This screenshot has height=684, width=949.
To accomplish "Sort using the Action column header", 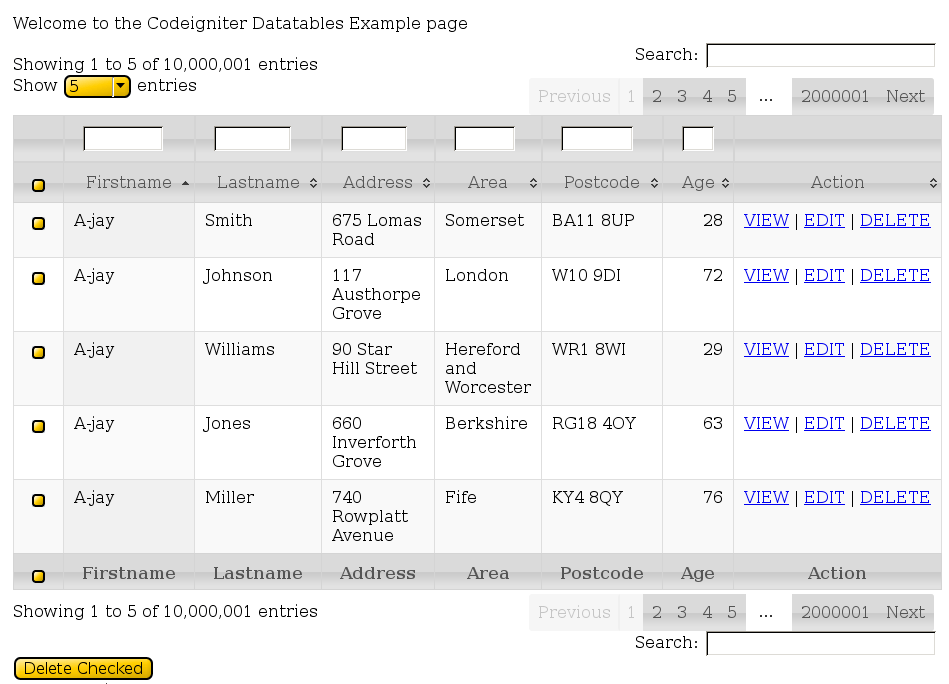I will tap(837, 182).
